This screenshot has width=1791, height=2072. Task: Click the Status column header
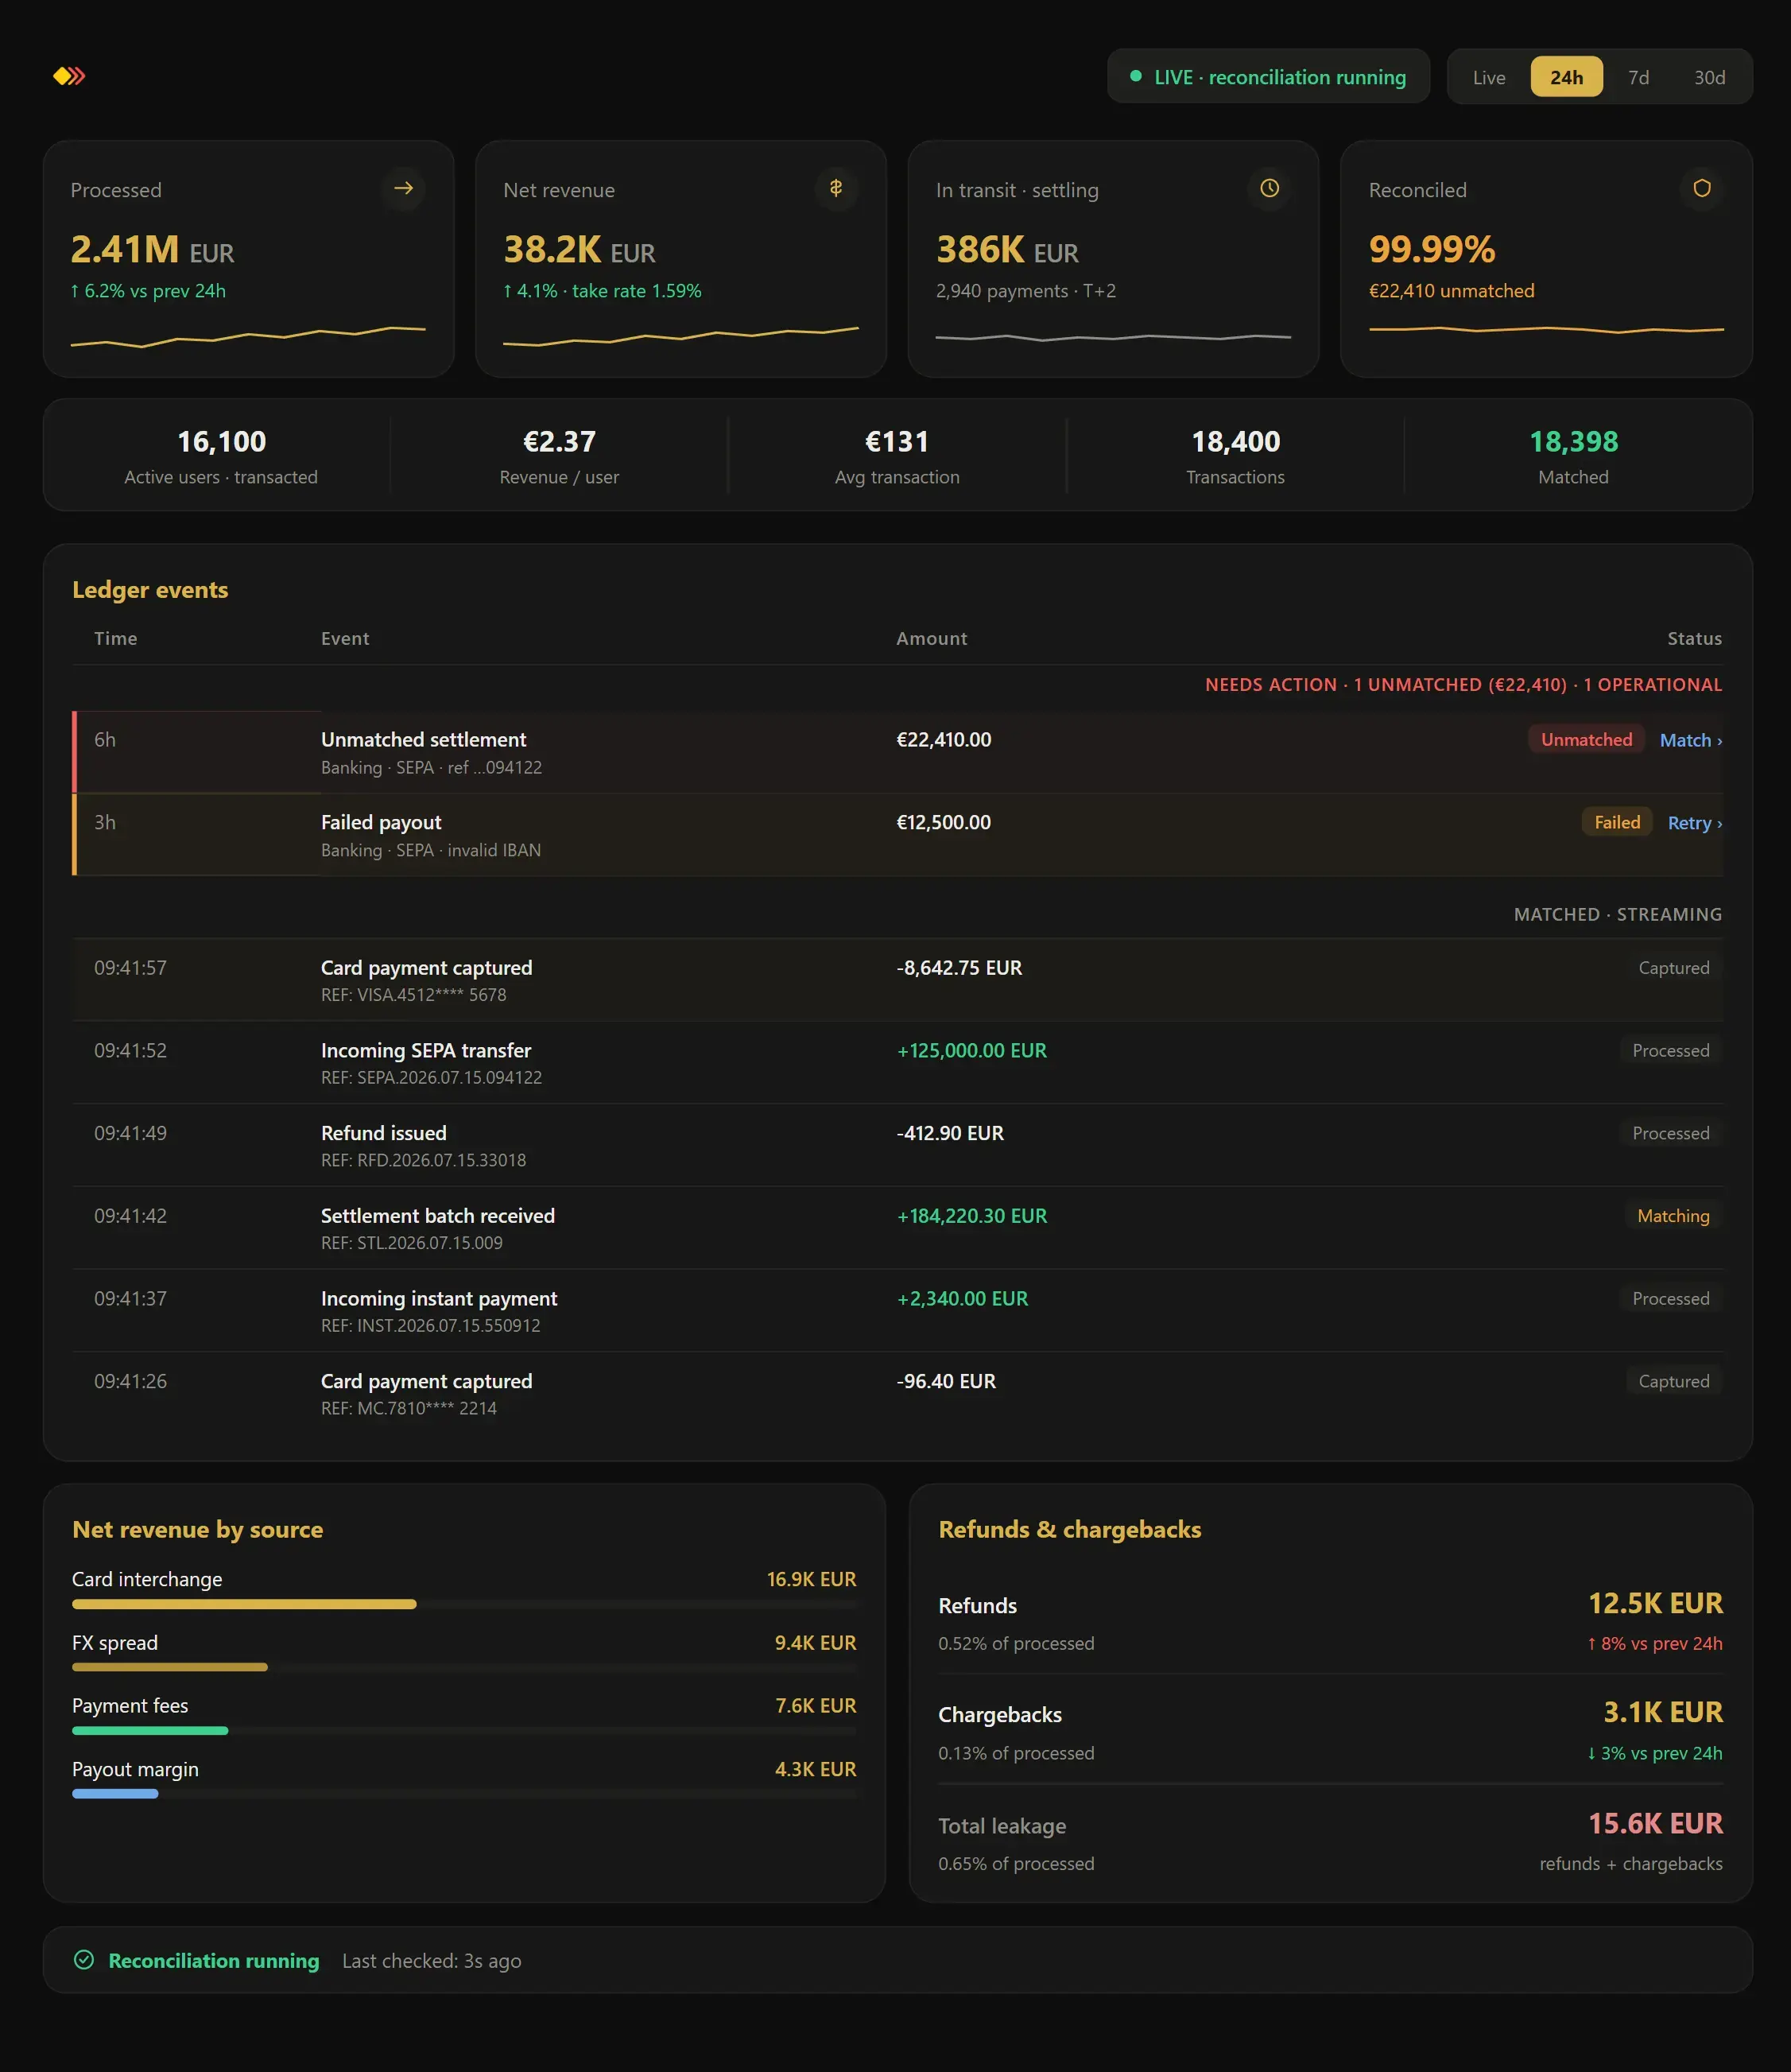click(1694, 638)
